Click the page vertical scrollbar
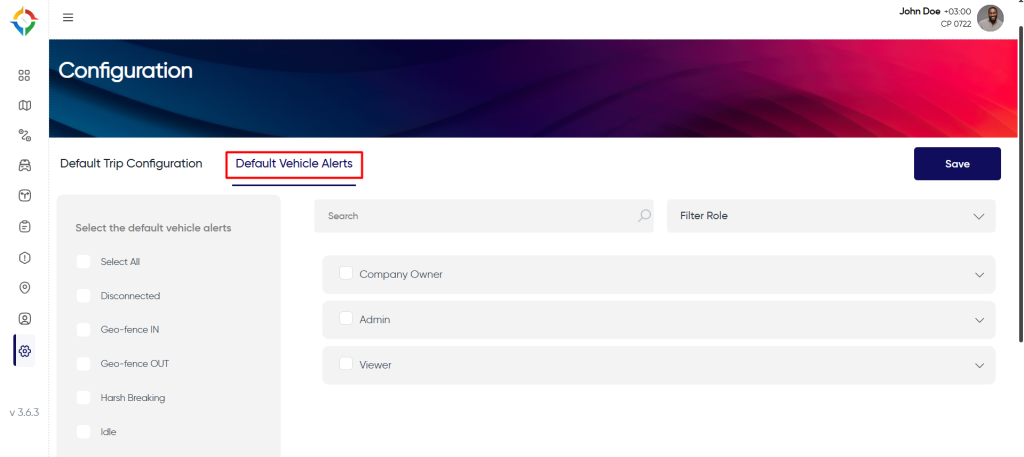Viewport: 1024px width, 457px height. 1021,183
